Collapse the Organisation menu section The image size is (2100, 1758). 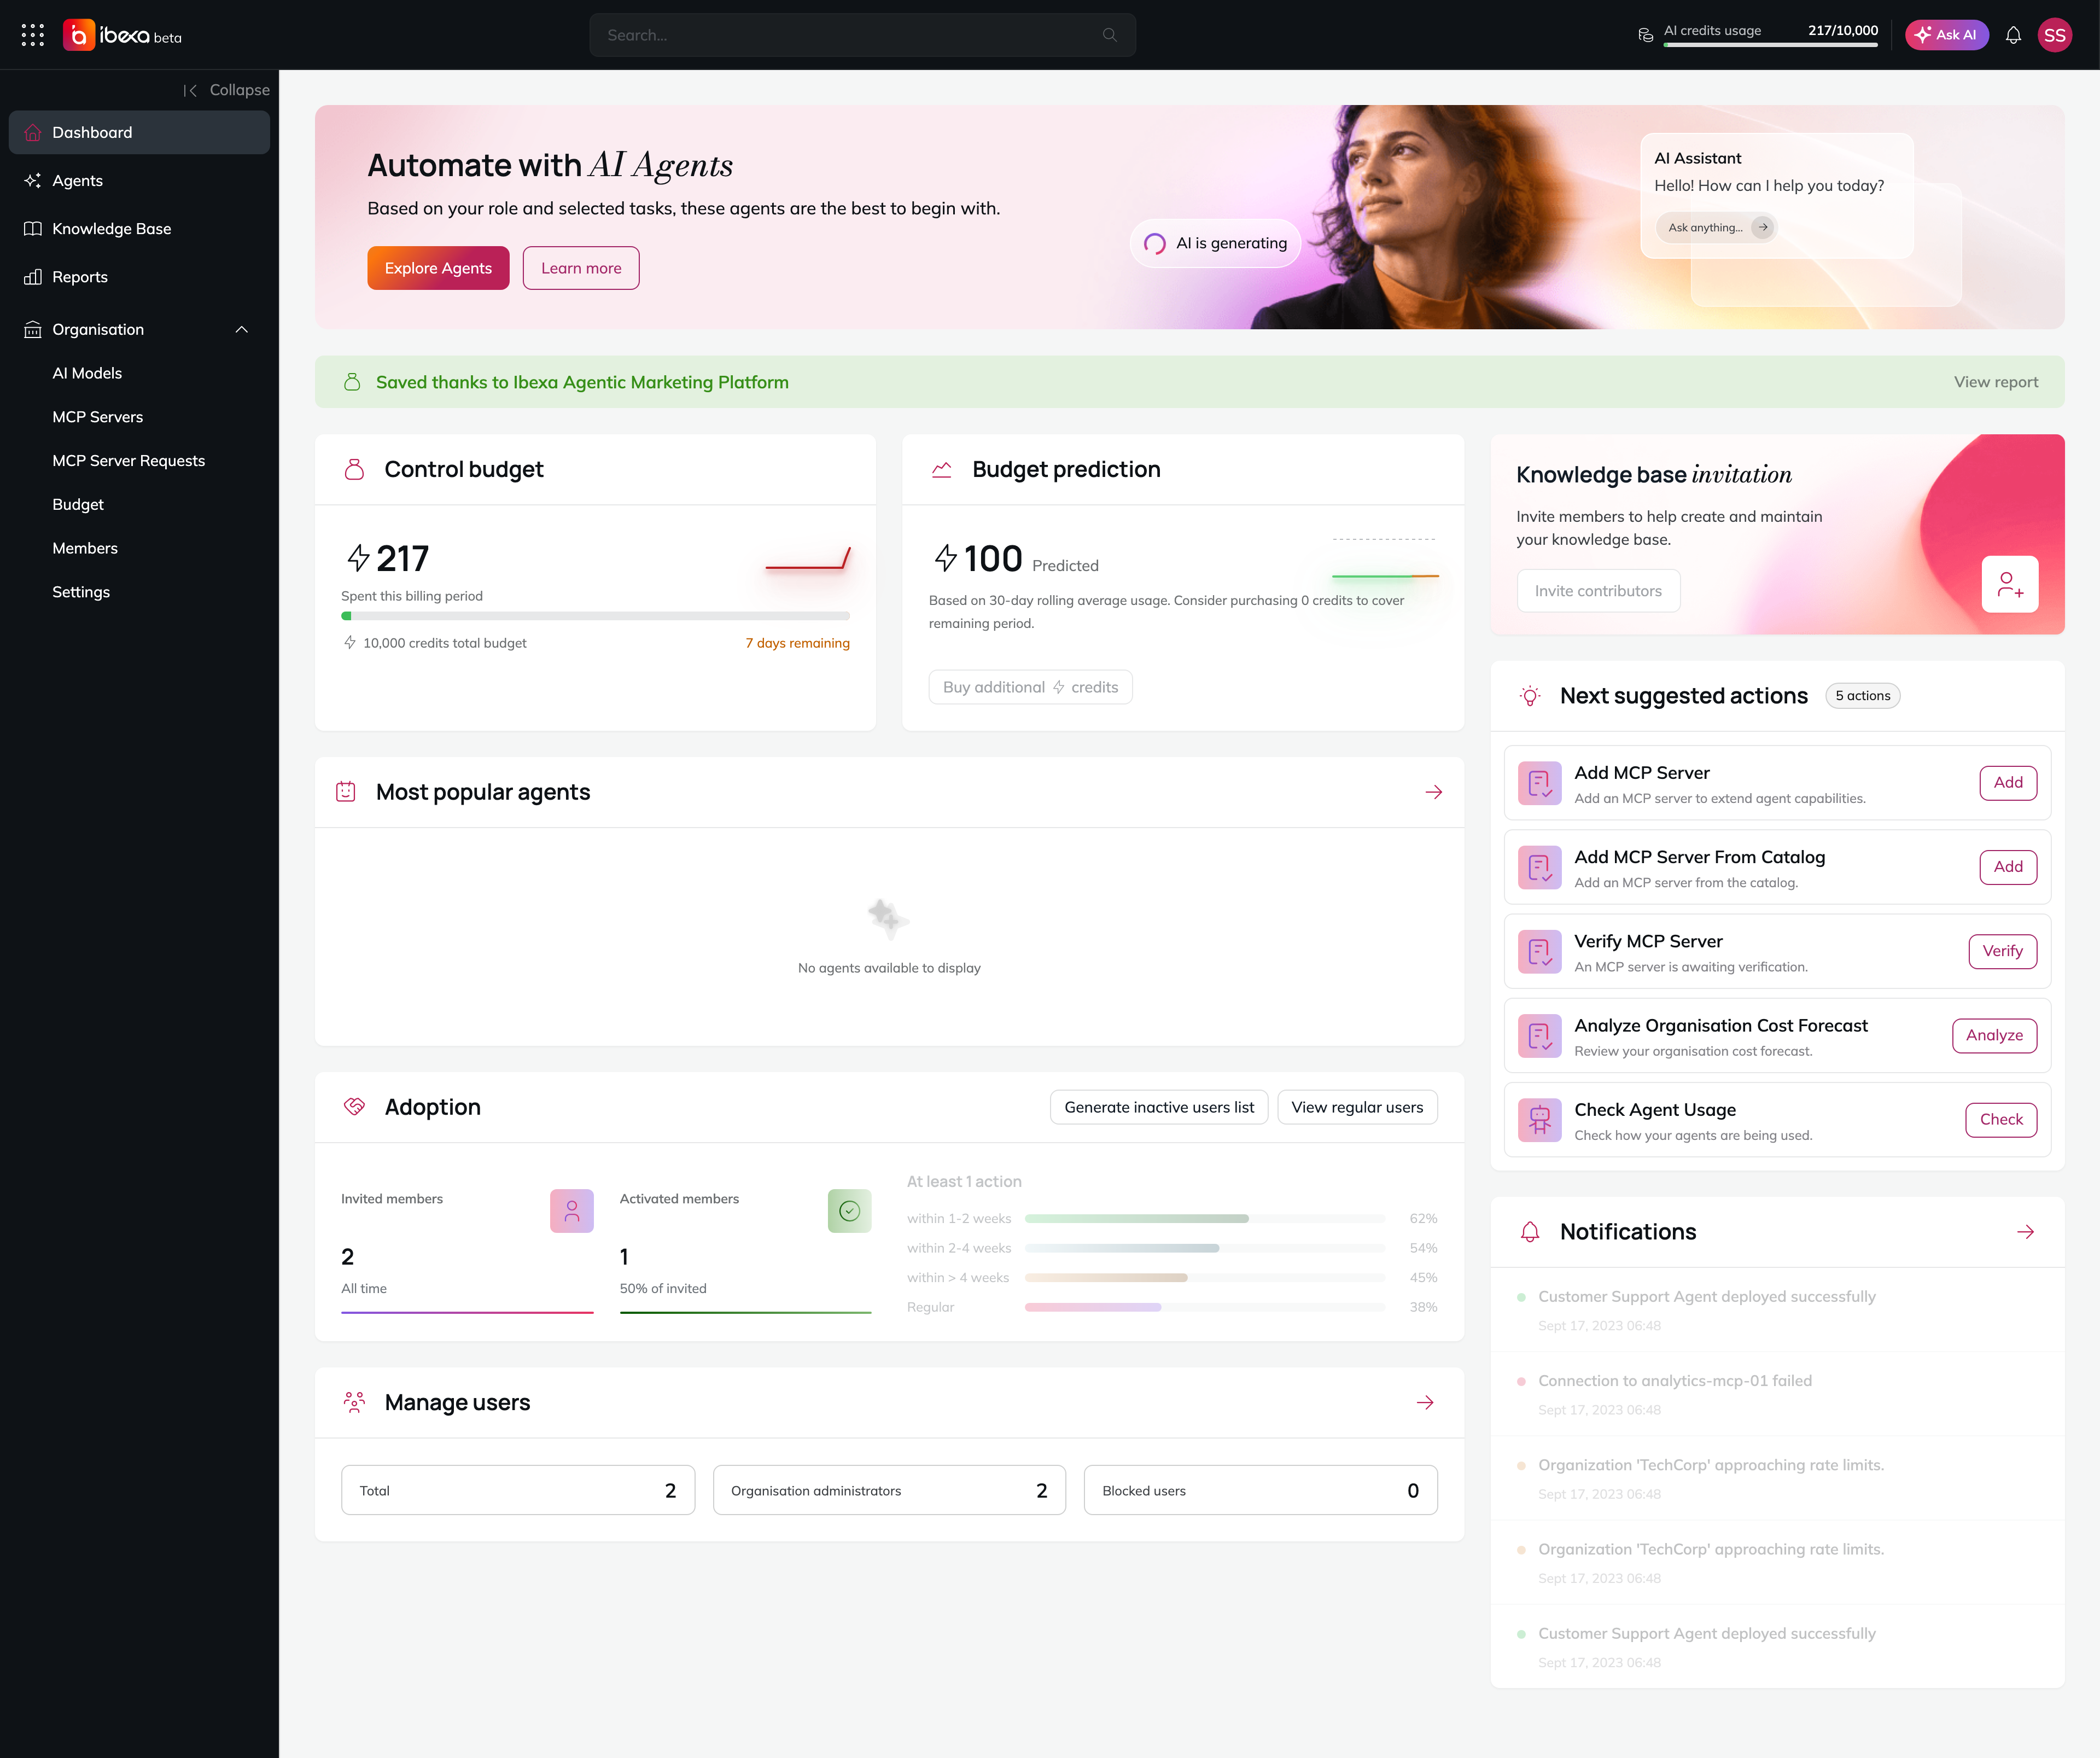pyautogui.click(x=241, y=329)
